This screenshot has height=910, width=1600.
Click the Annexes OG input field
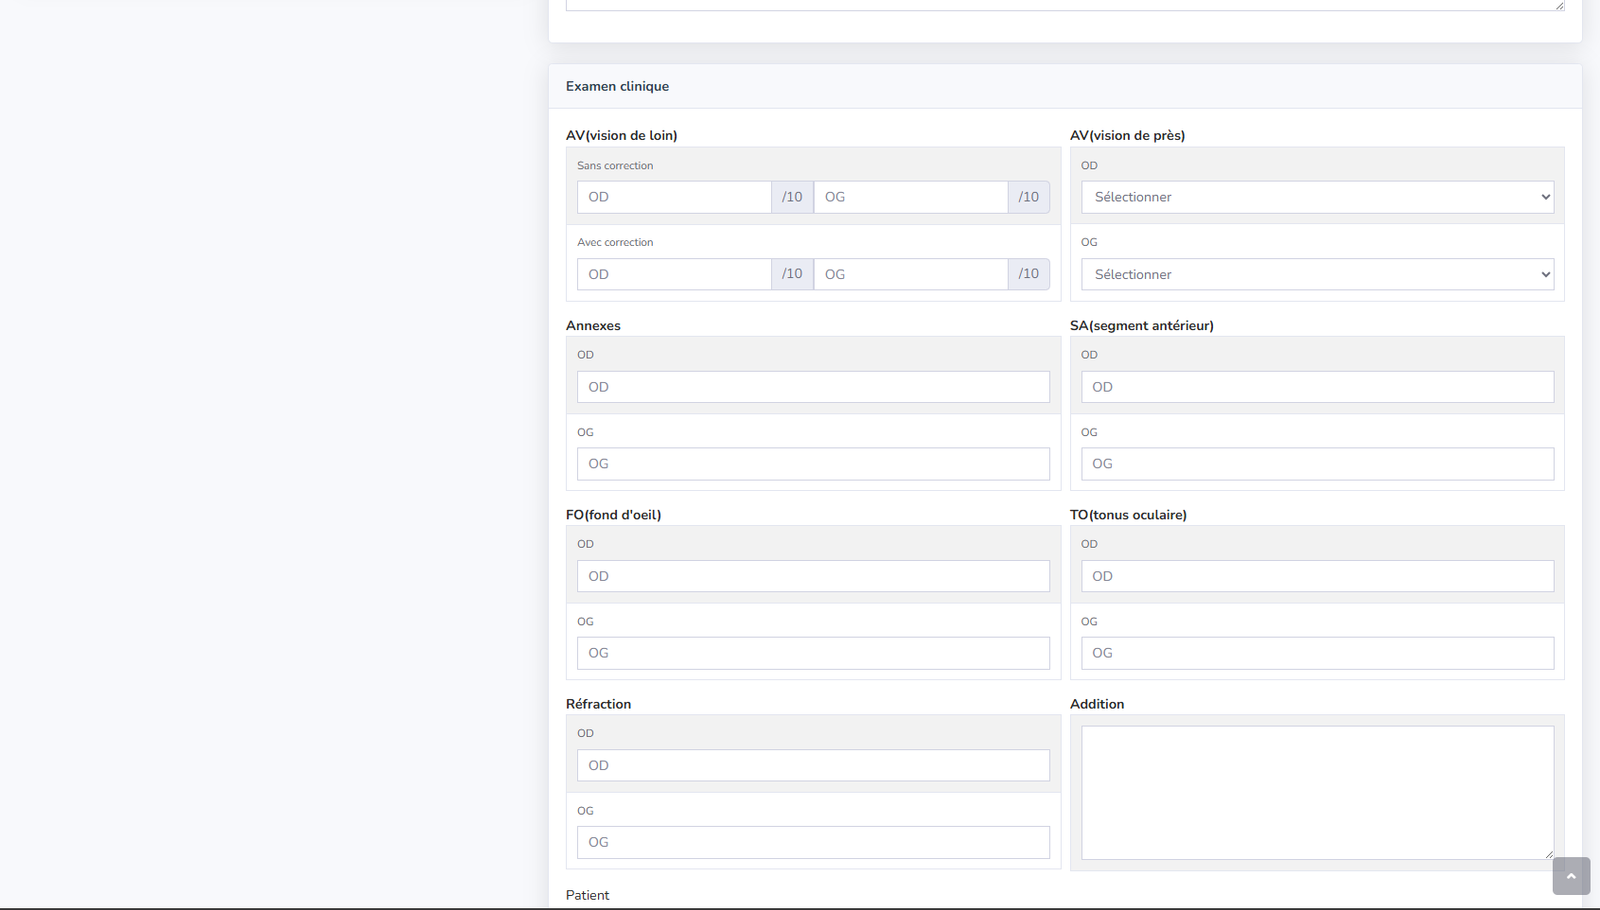click(812, 464)
